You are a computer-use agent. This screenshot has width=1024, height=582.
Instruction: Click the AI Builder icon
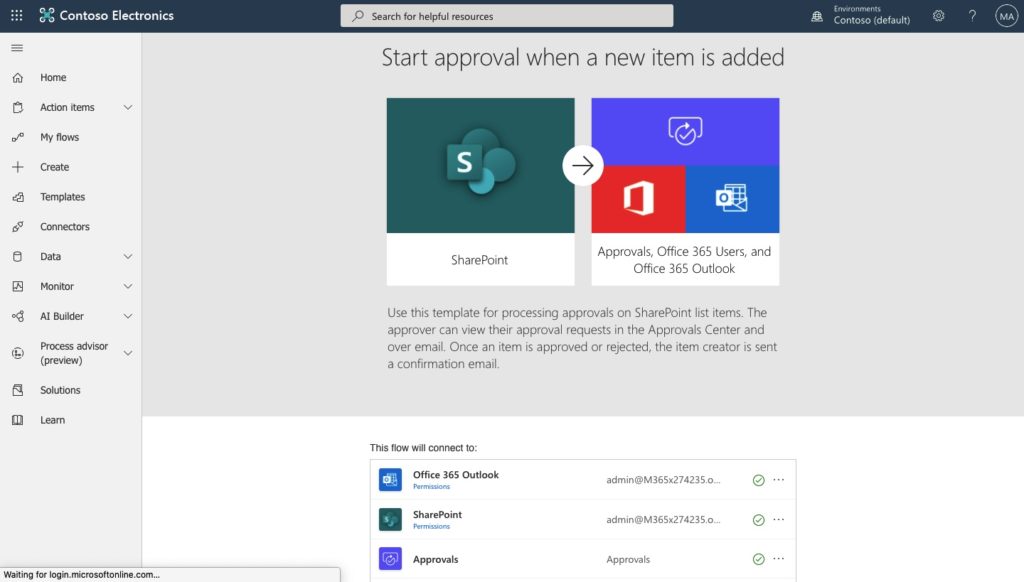[x=18, y=316]
